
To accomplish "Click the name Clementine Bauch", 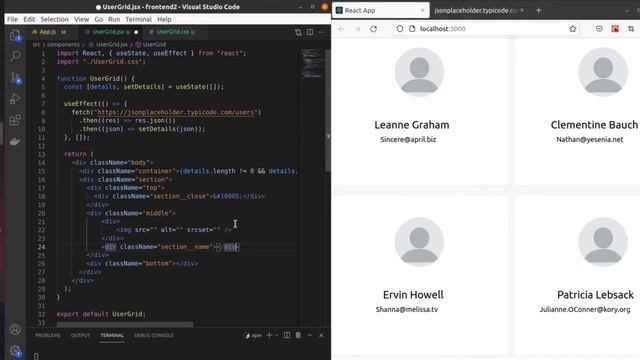I will [x=594, y=124].
